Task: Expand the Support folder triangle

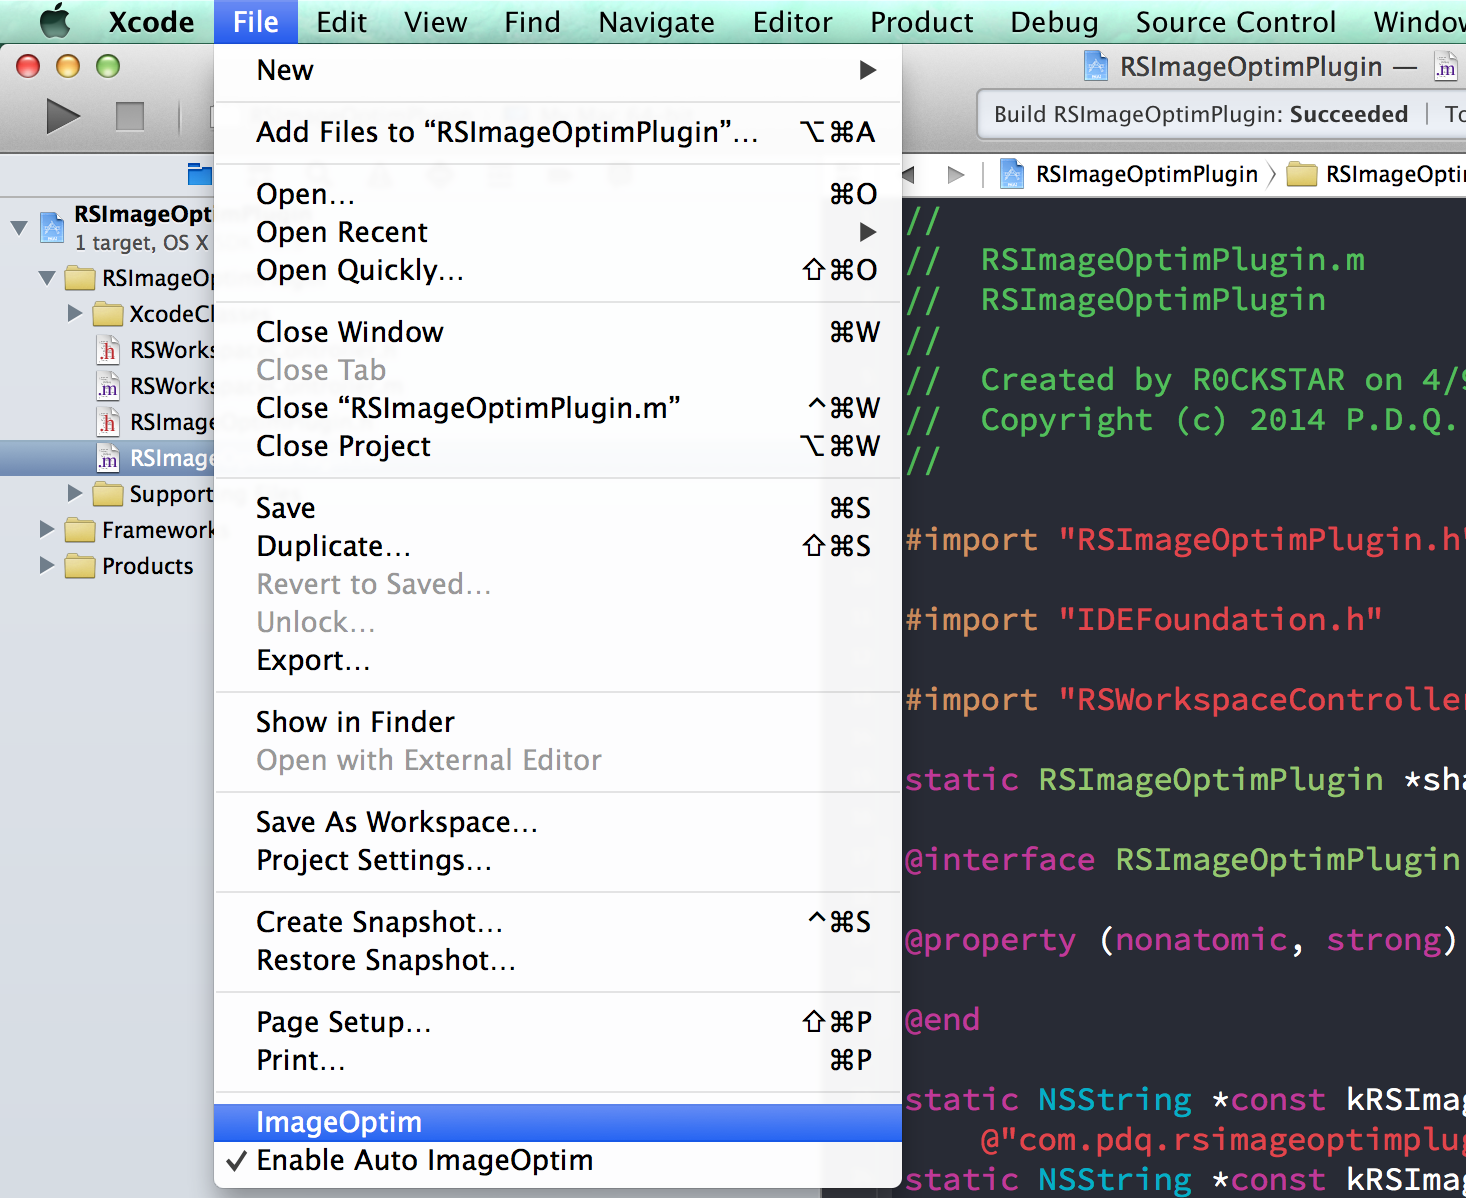Action: click(75, 493)
